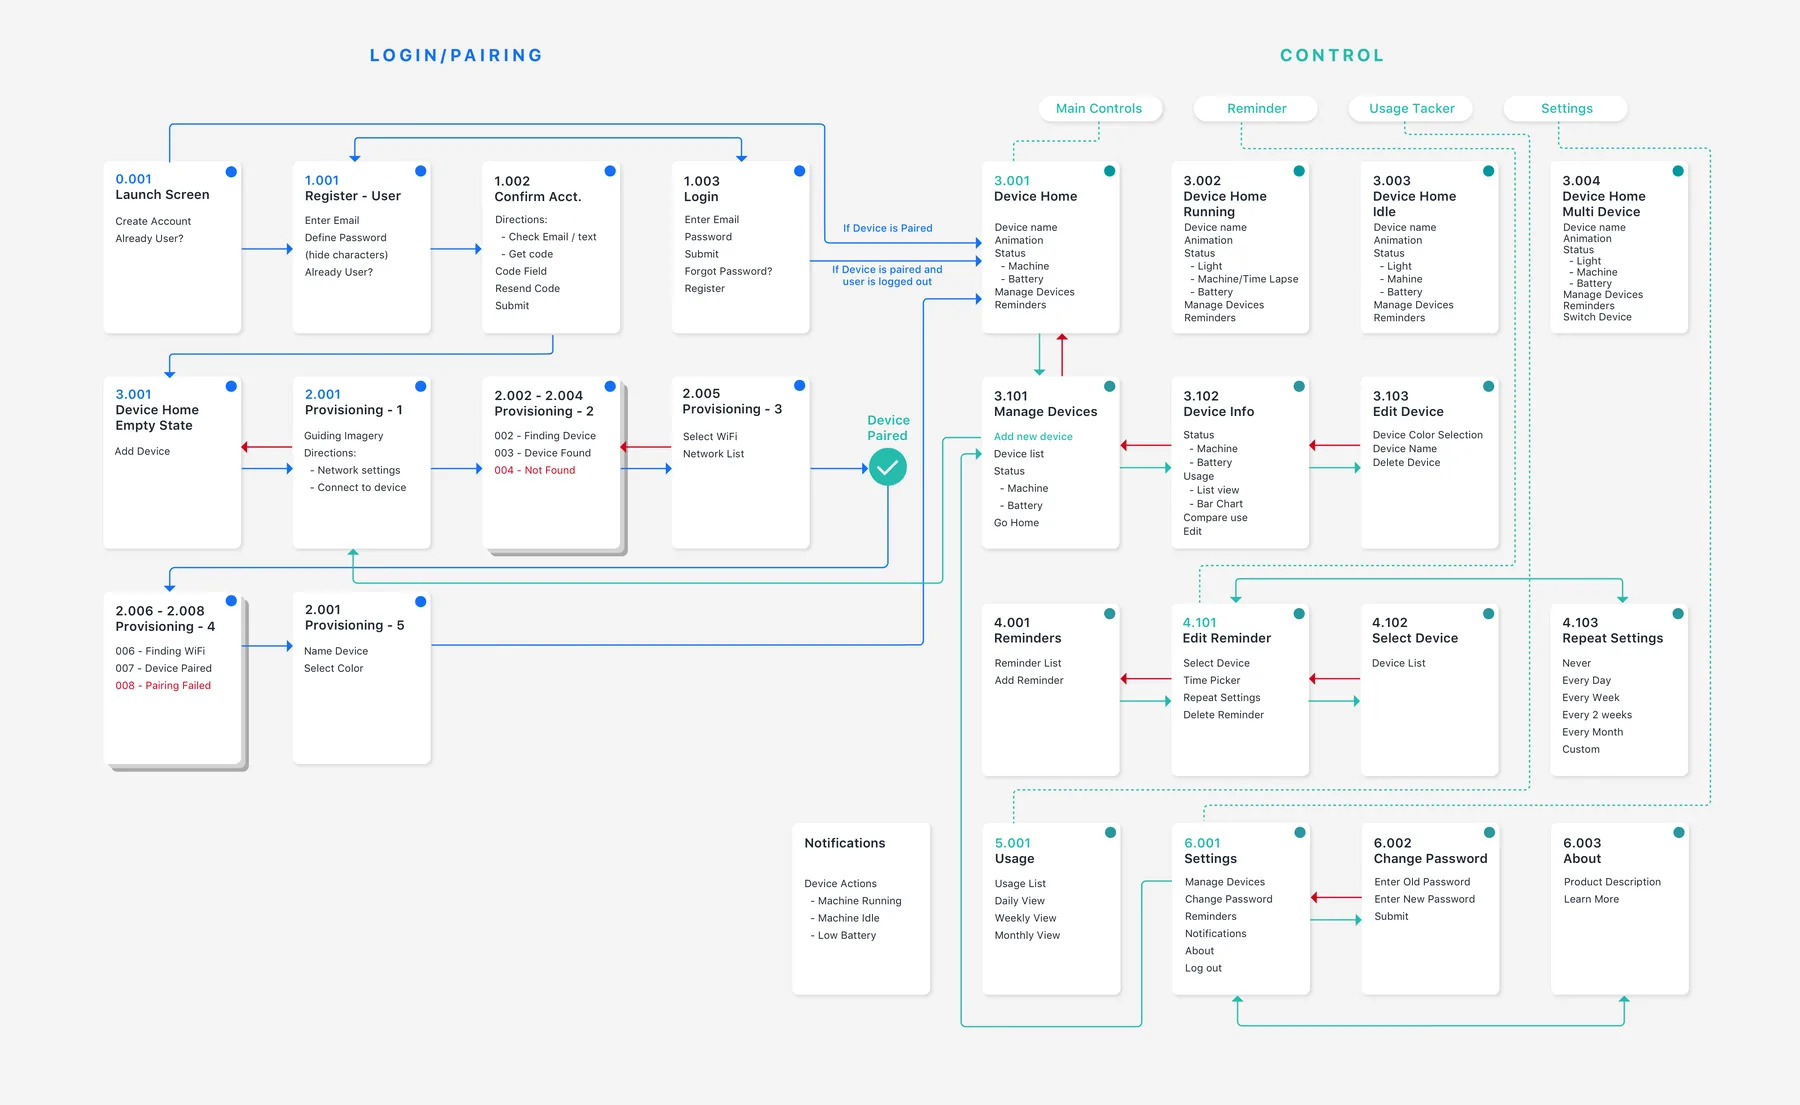Viewport: 1800px width, 1105px height.
Task: Click 'Resend Code' in Confirm Acct. card
Action: coord(527,289)
